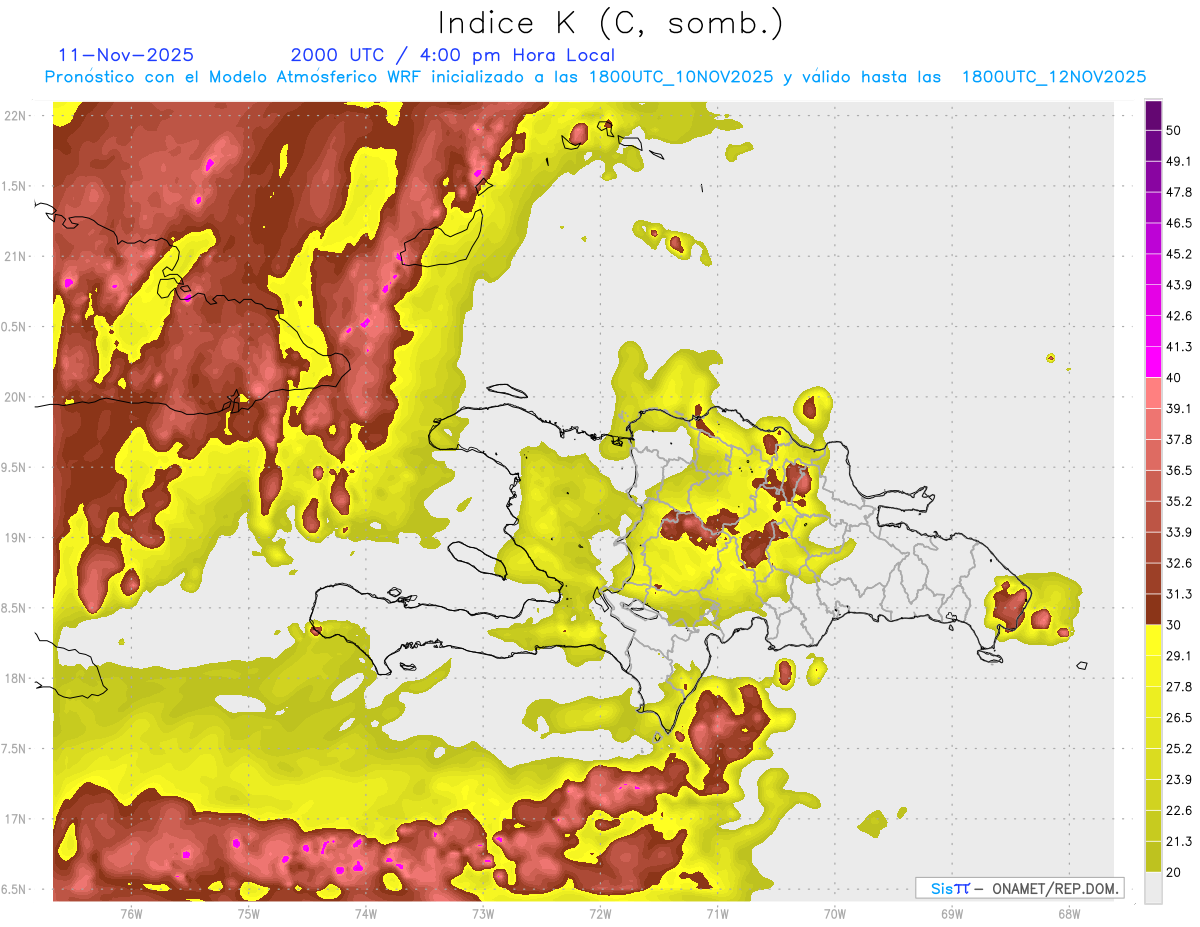Click the 75W longitude axis label

248,912
